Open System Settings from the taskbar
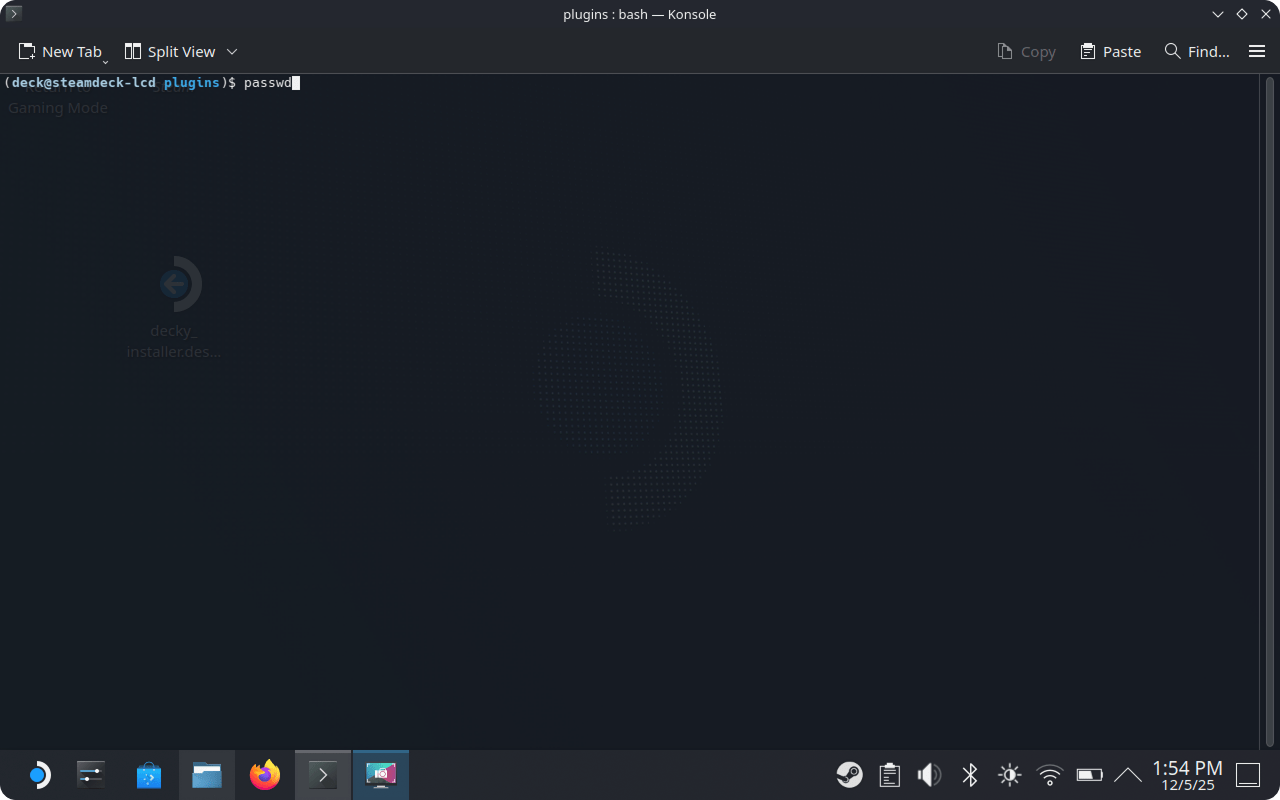1280x800 pixels. click(x=91, y=775)
